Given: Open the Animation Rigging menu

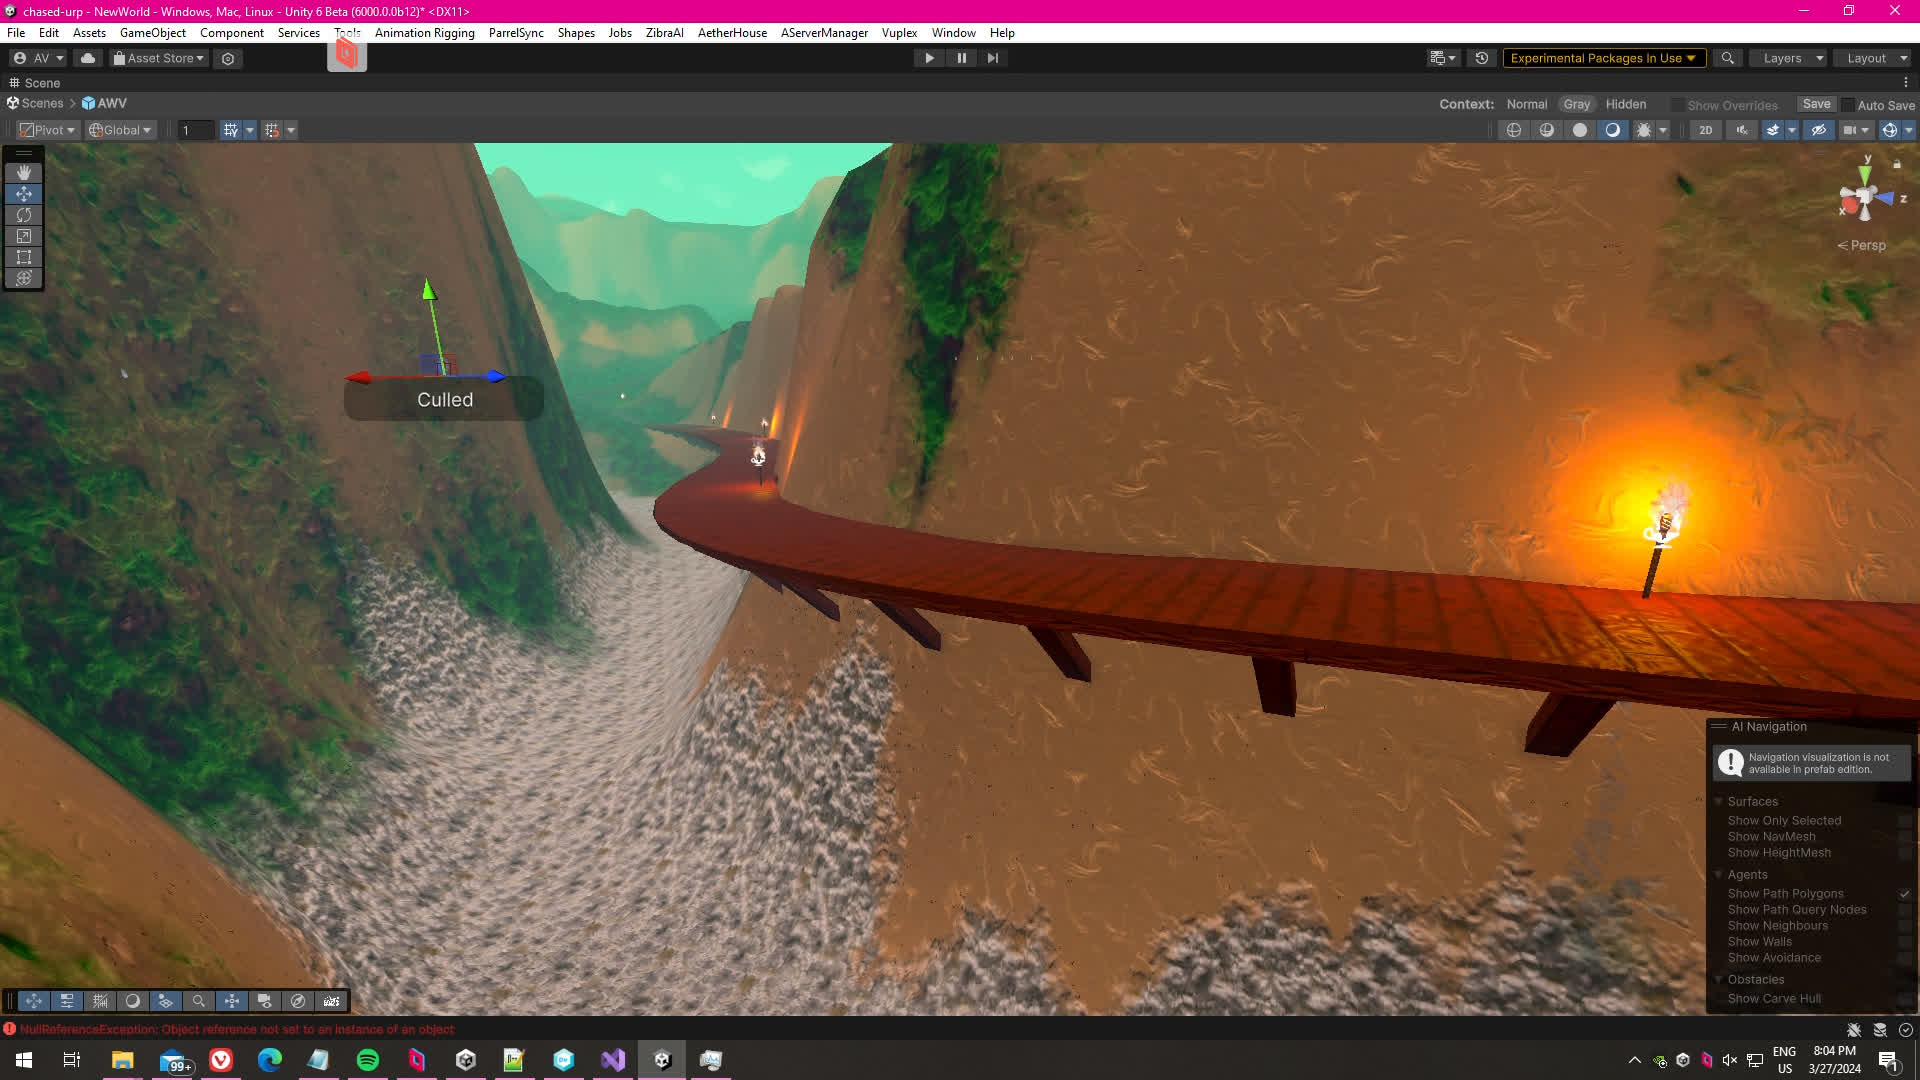Looking at the screenshot, I should pyautogui.click(x=424, y=33).
